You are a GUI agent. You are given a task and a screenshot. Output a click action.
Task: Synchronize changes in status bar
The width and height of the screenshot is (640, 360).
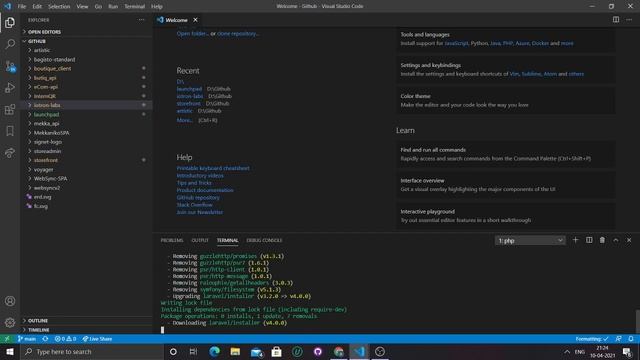pyautogui.click(x=45, y=339)
